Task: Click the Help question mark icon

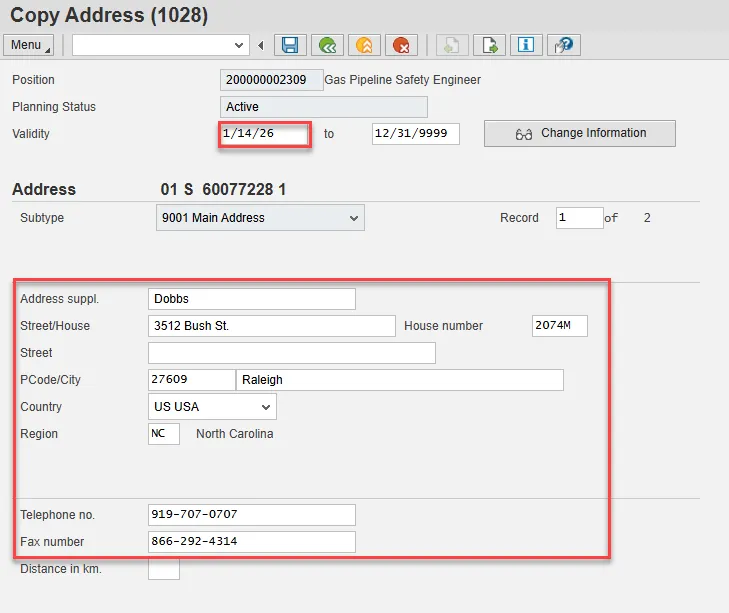Action: click(x=563, y=45)
